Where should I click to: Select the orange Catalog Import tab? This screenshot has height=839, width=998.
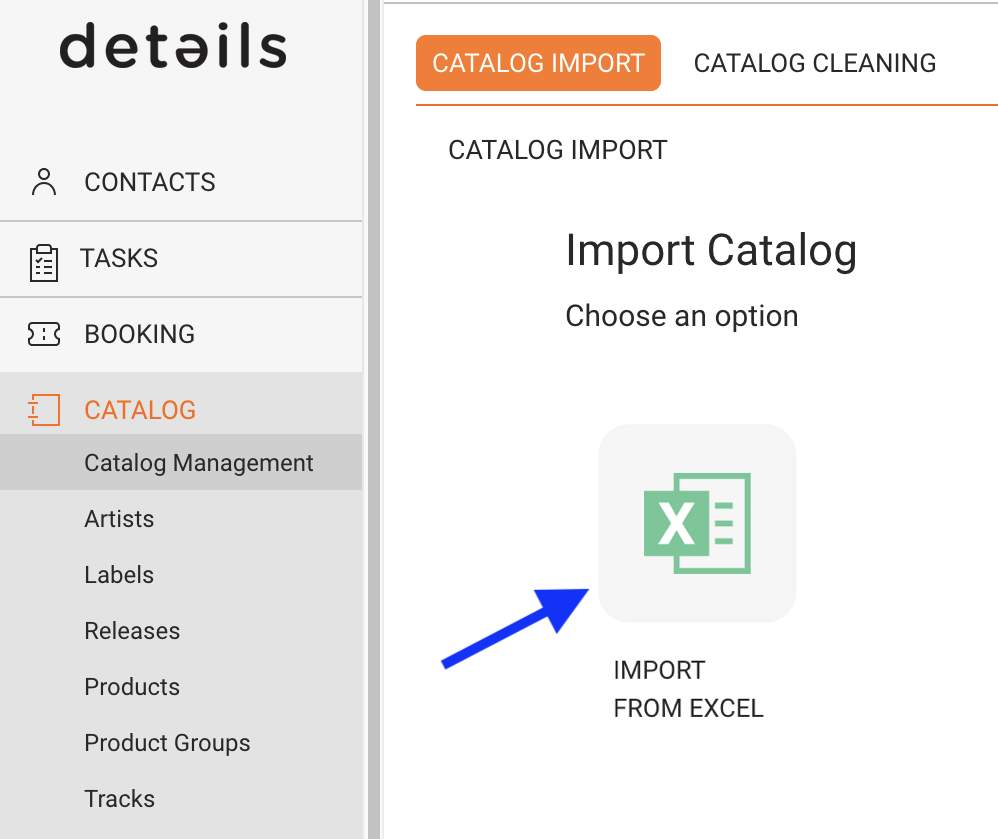pos(538,63)
